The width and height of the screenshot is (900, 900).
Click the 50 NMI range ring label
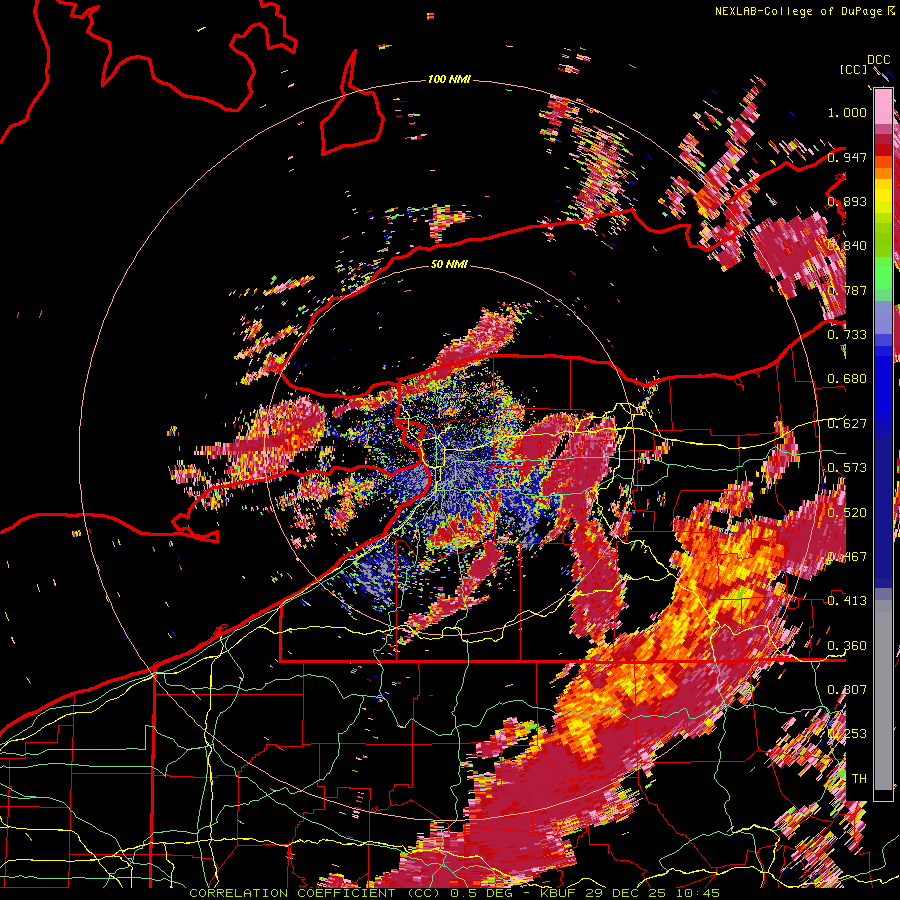[449, 264]
